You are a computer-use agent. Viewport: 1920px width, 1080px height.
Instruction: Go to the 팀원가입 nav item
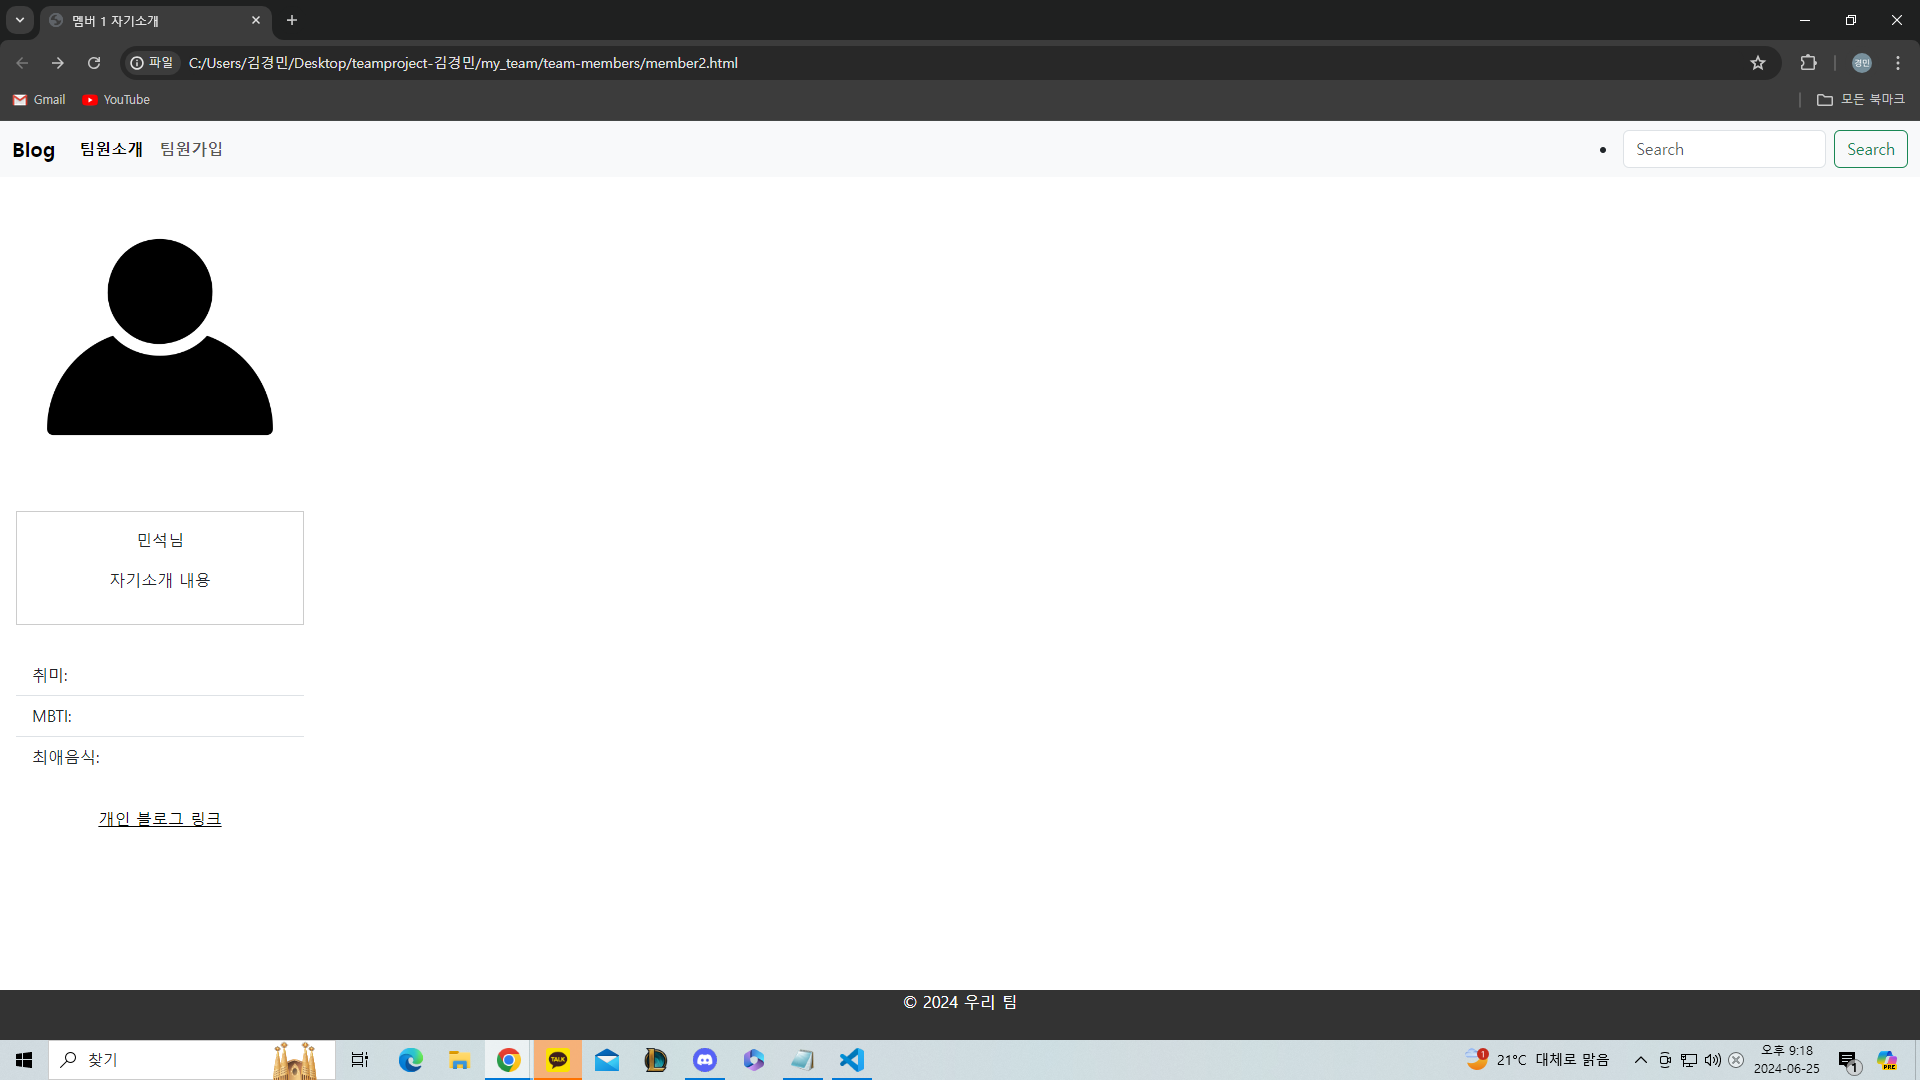(x=191, y=149)
